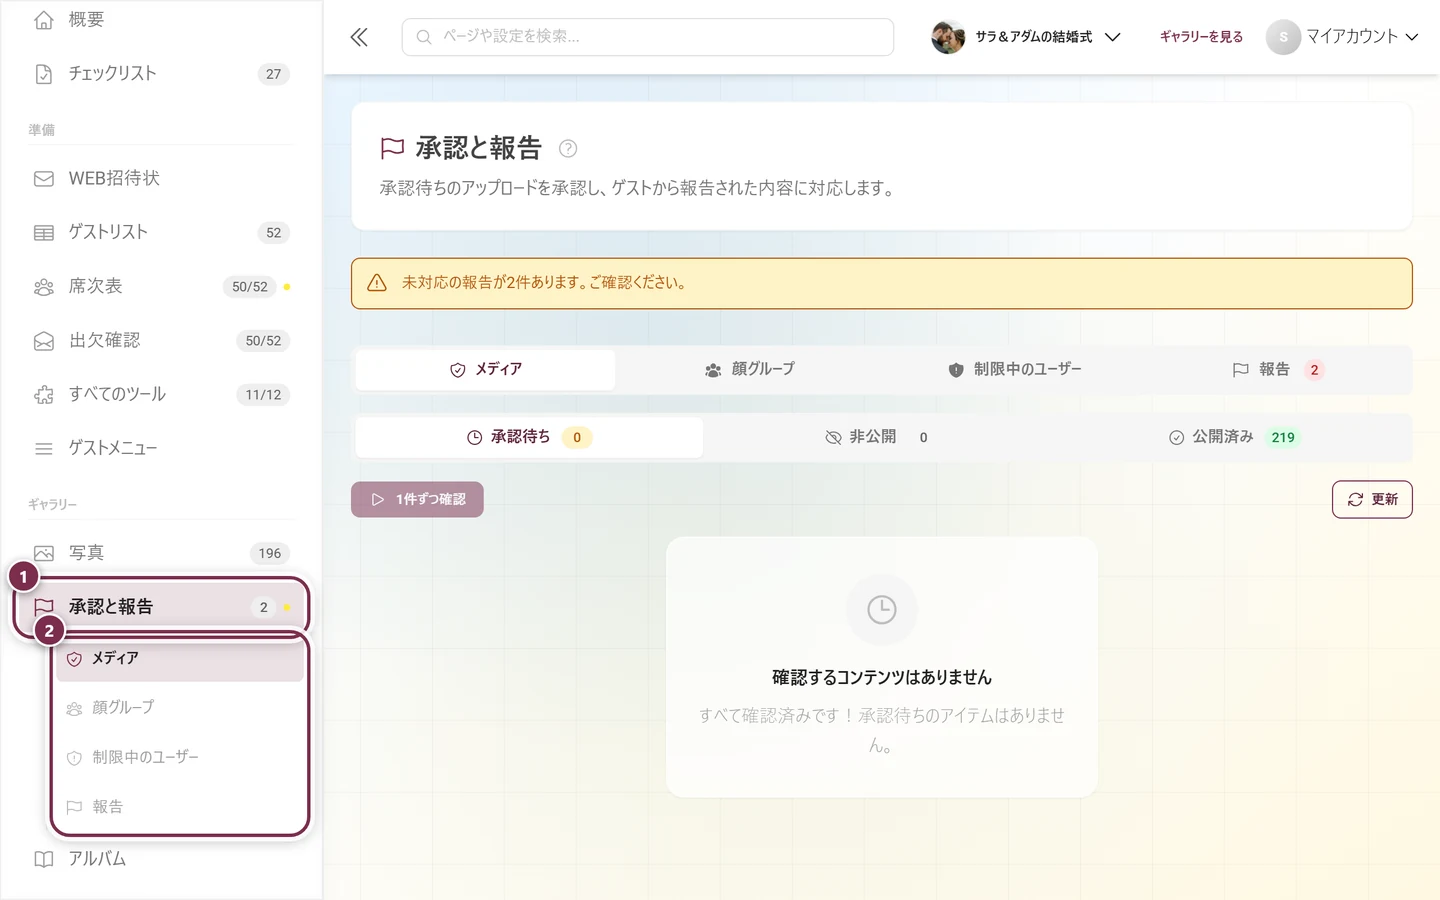
Task: Click the checklist document icon
Action: click(44, 74)
